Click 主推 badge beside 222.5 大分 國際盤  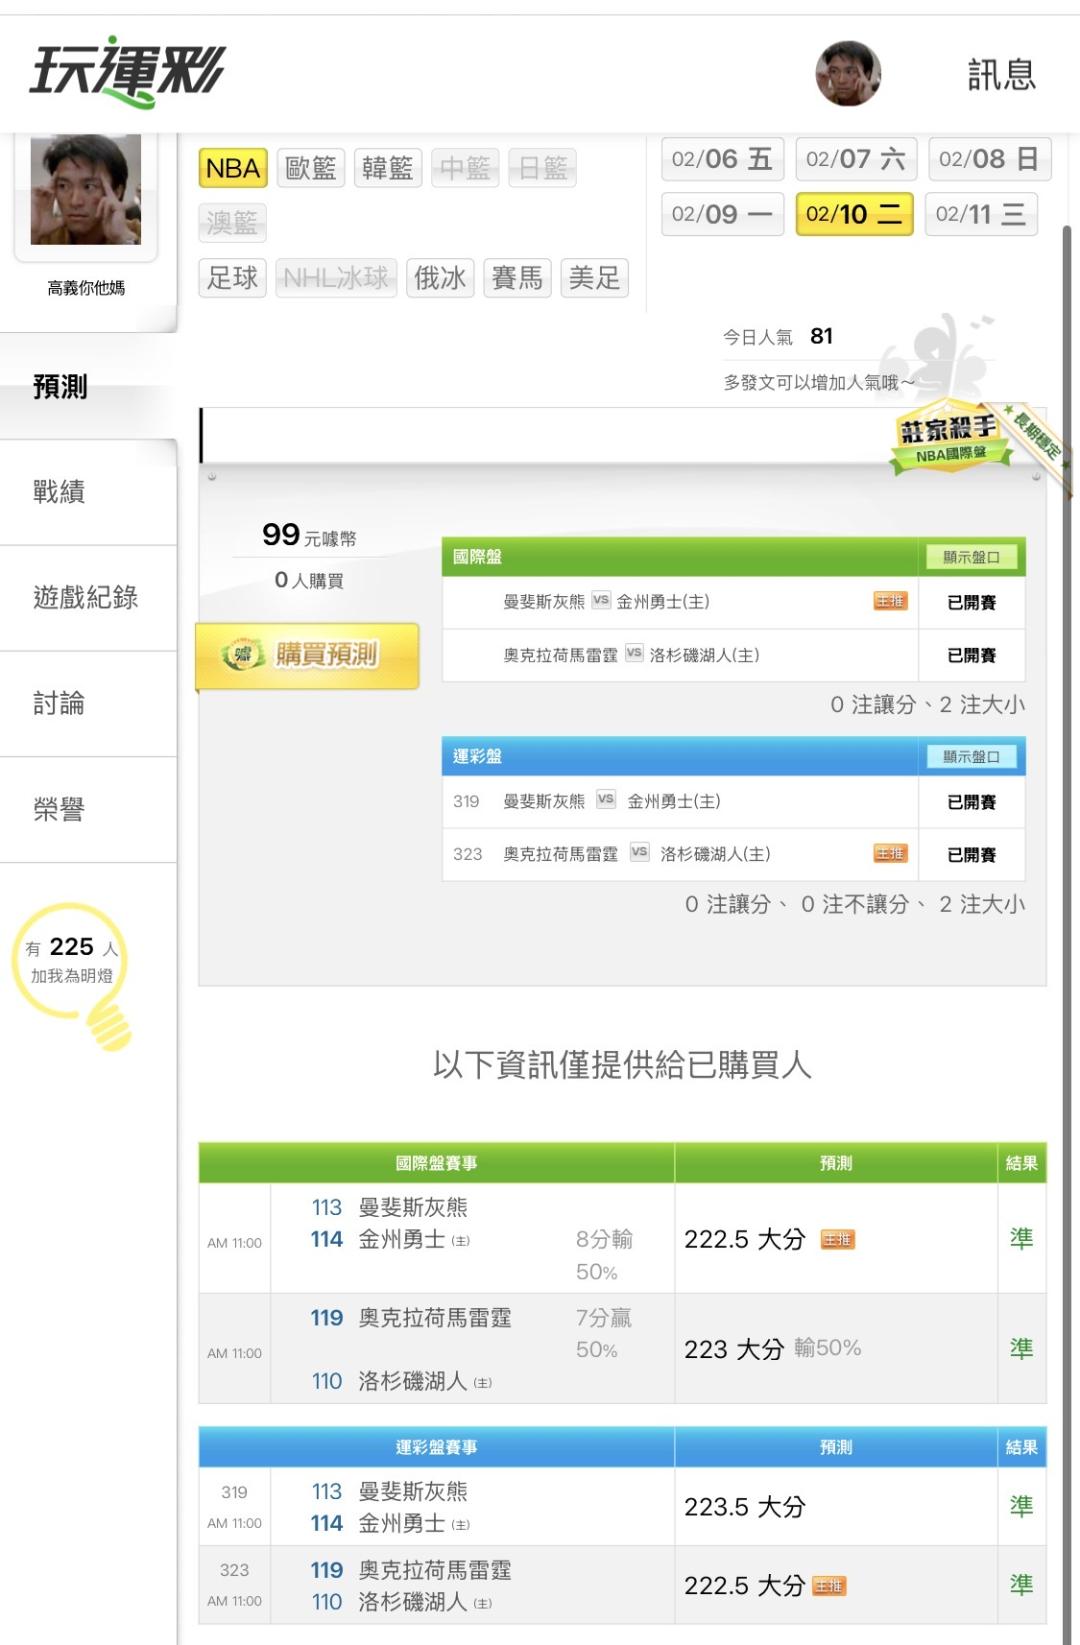(838, 1240)
